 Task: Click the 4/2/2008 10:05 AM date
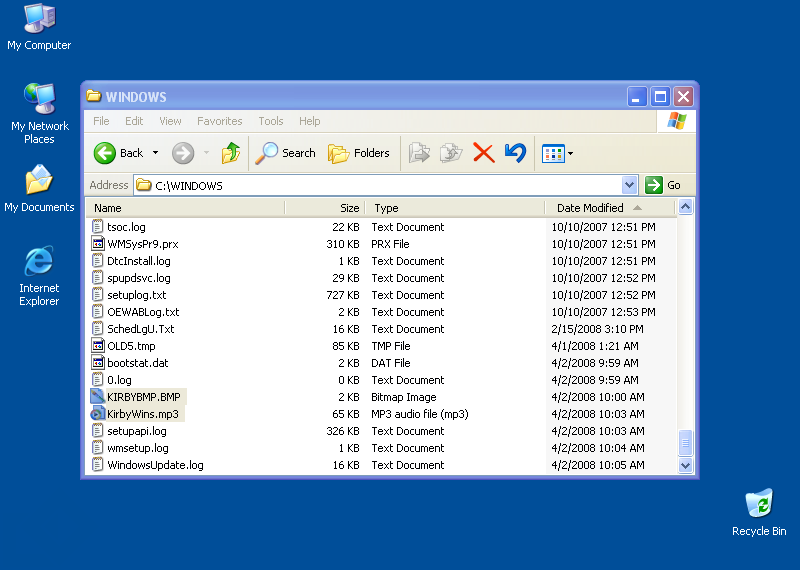click(597, 465)
